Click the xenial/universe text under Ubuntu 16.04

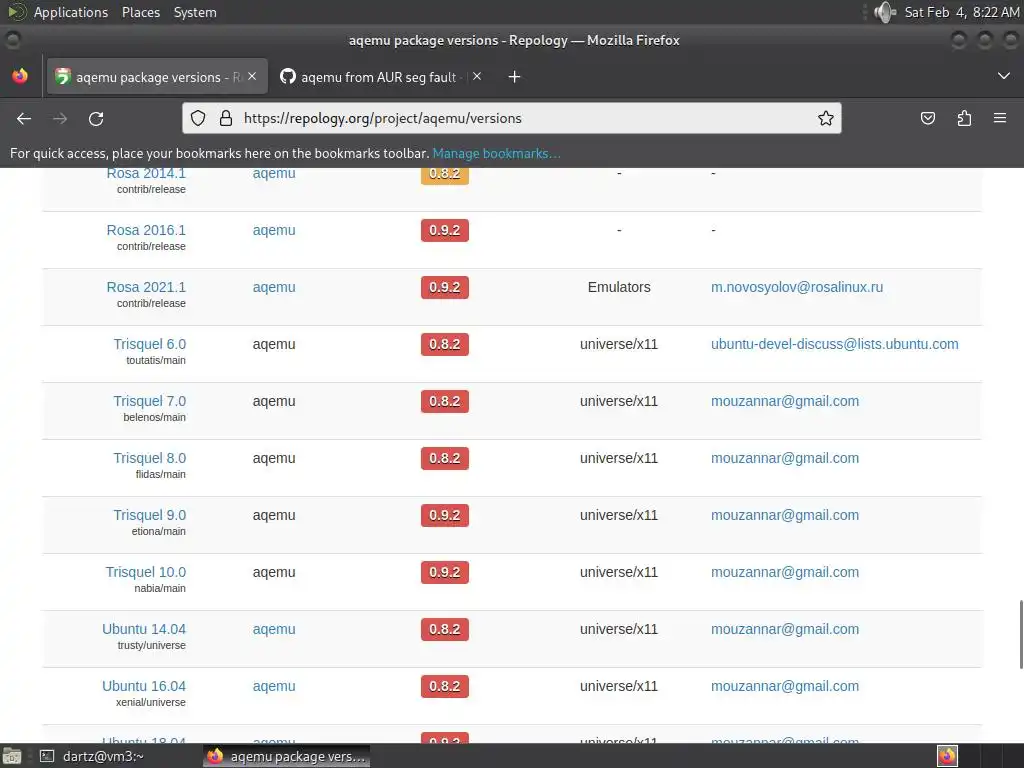pos(151,703)
